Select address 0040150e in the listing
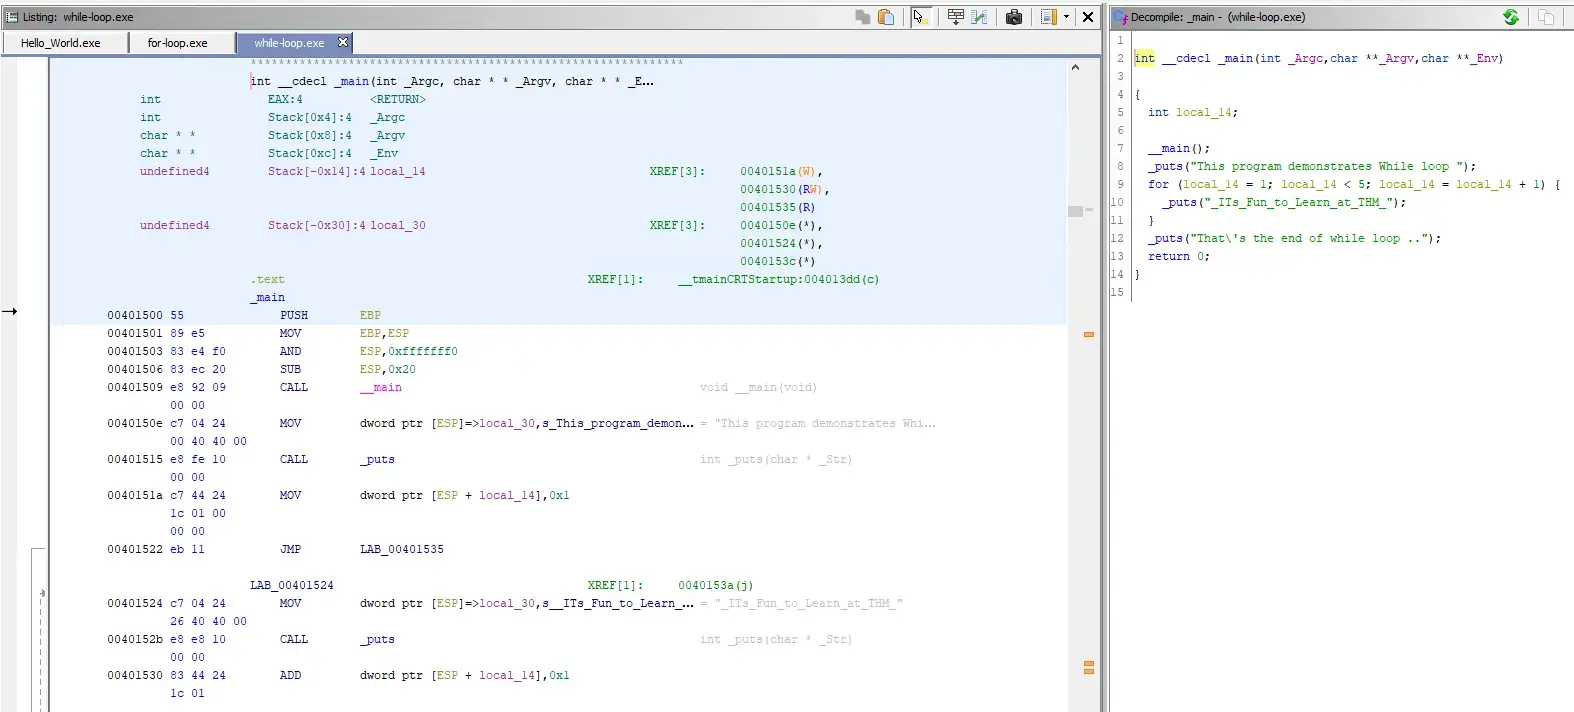This screenshot has height=712, width=1574. click(135, 423)
